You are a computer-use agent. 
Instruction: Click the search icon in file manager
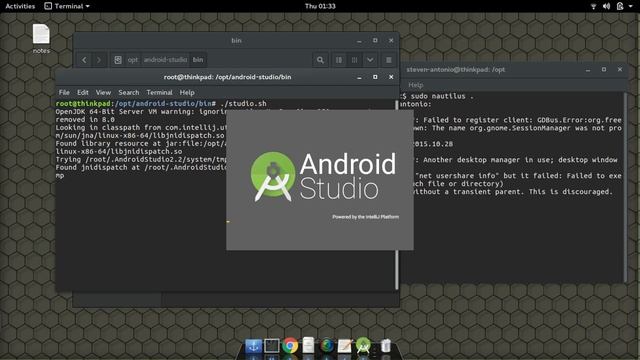point(320,60)
